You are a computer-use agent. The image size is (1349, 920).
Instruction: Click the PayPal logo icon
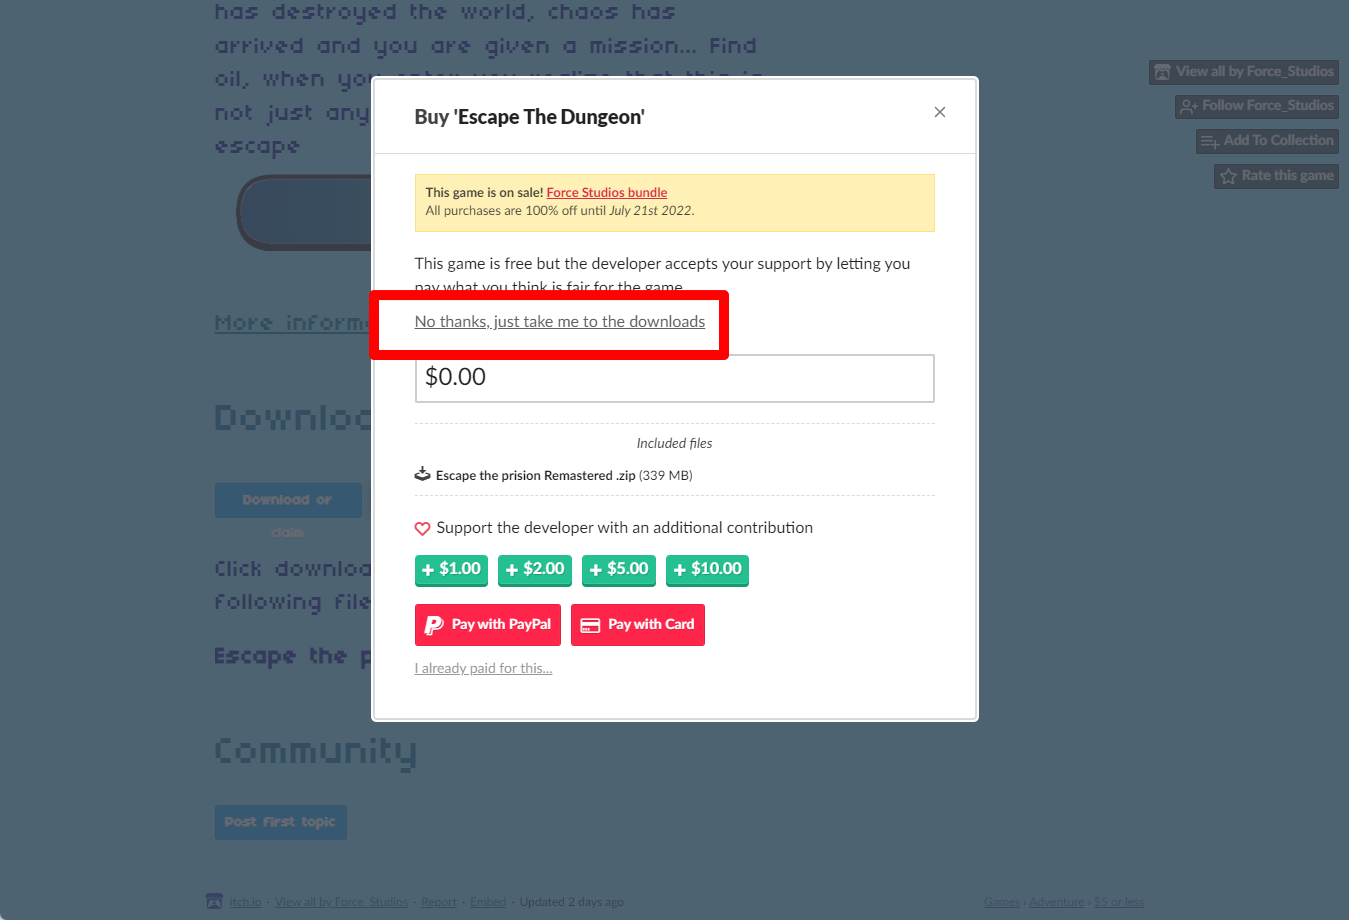(x=434, y=625)
